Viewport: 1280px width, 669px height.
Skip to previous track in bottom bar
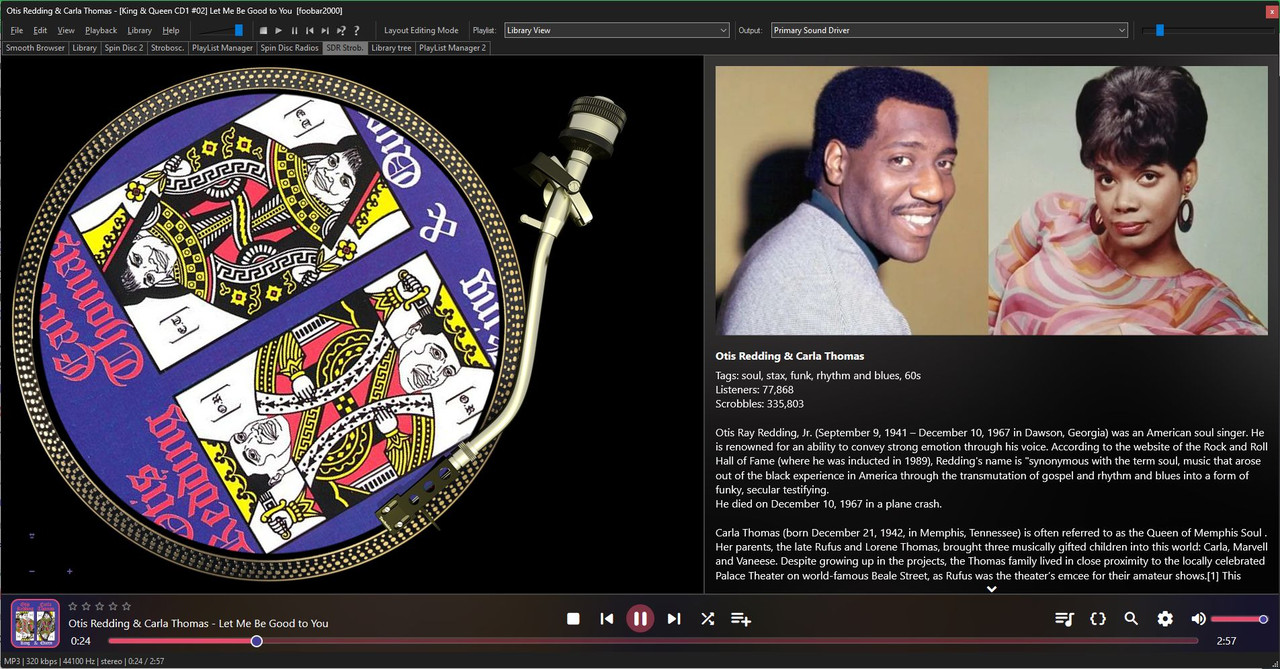click(x=606, y=619)
